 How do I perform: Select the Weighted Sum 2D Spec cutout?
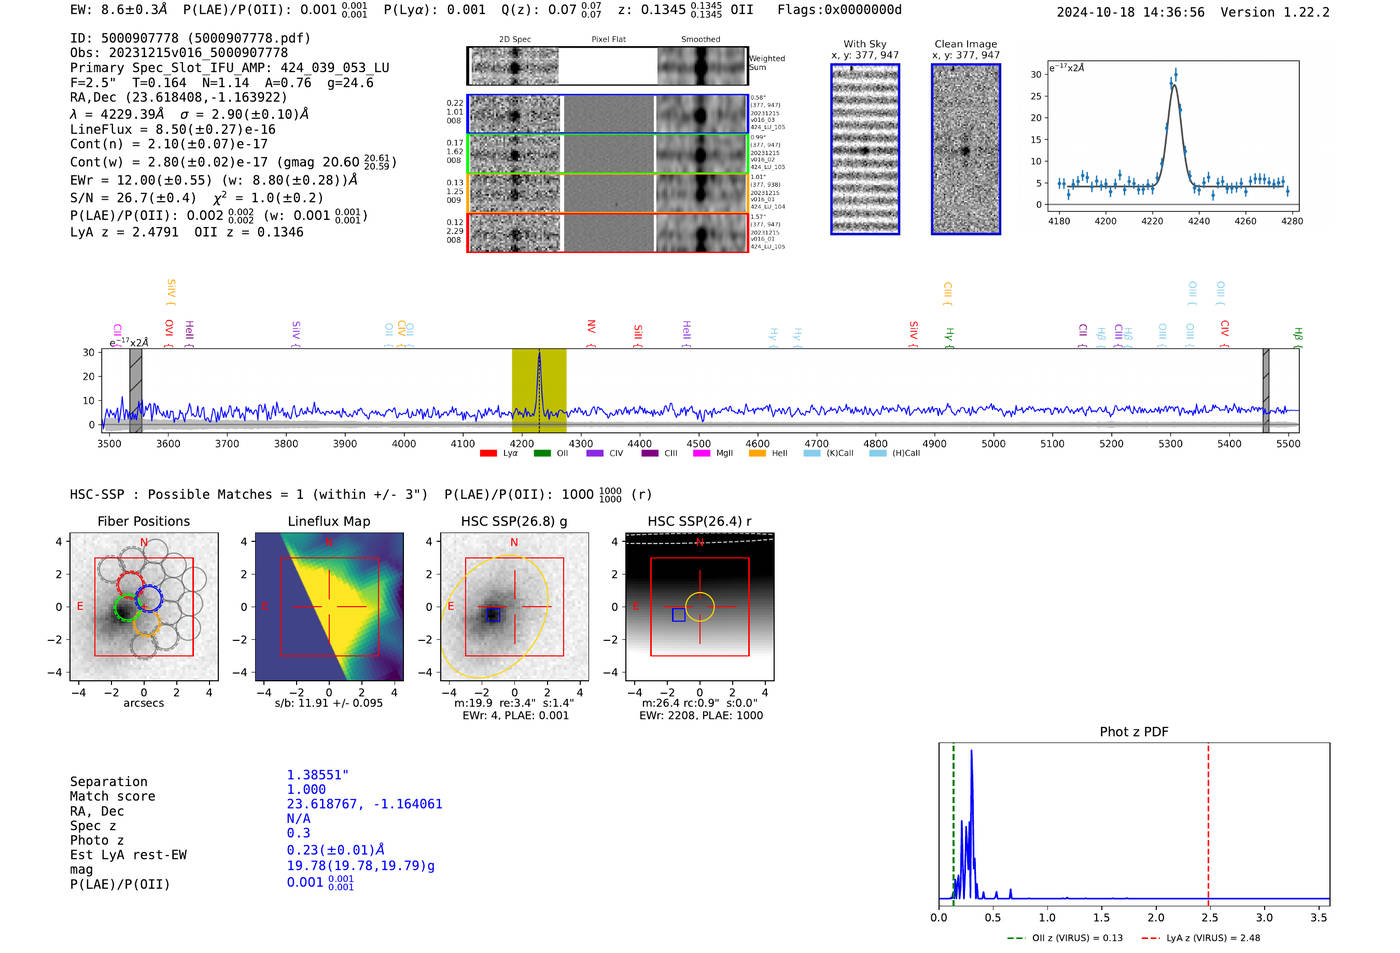tap(514, 66)
